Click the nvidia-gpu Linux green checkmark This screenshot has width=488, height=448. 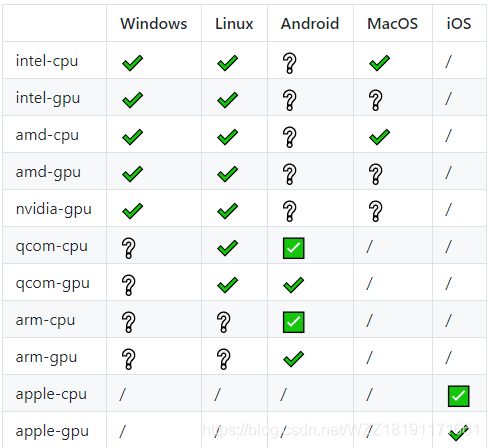(227, 211)
